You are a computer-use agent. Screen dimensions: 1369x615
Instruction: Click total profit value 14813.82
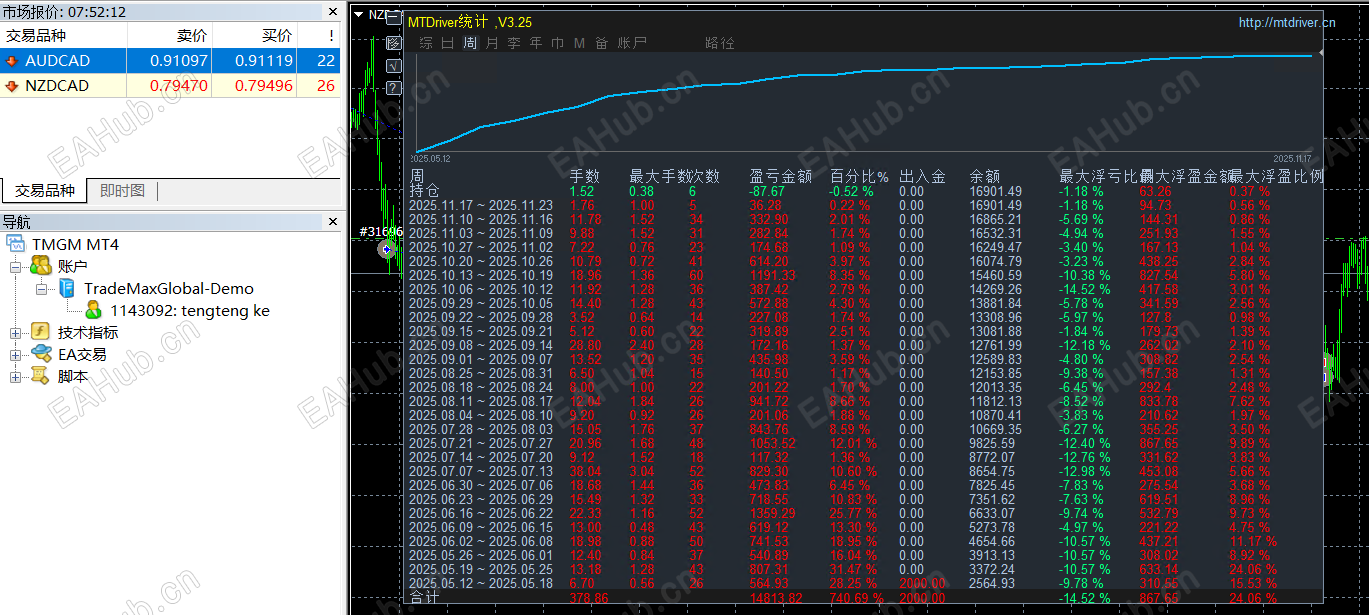[776, 597]
